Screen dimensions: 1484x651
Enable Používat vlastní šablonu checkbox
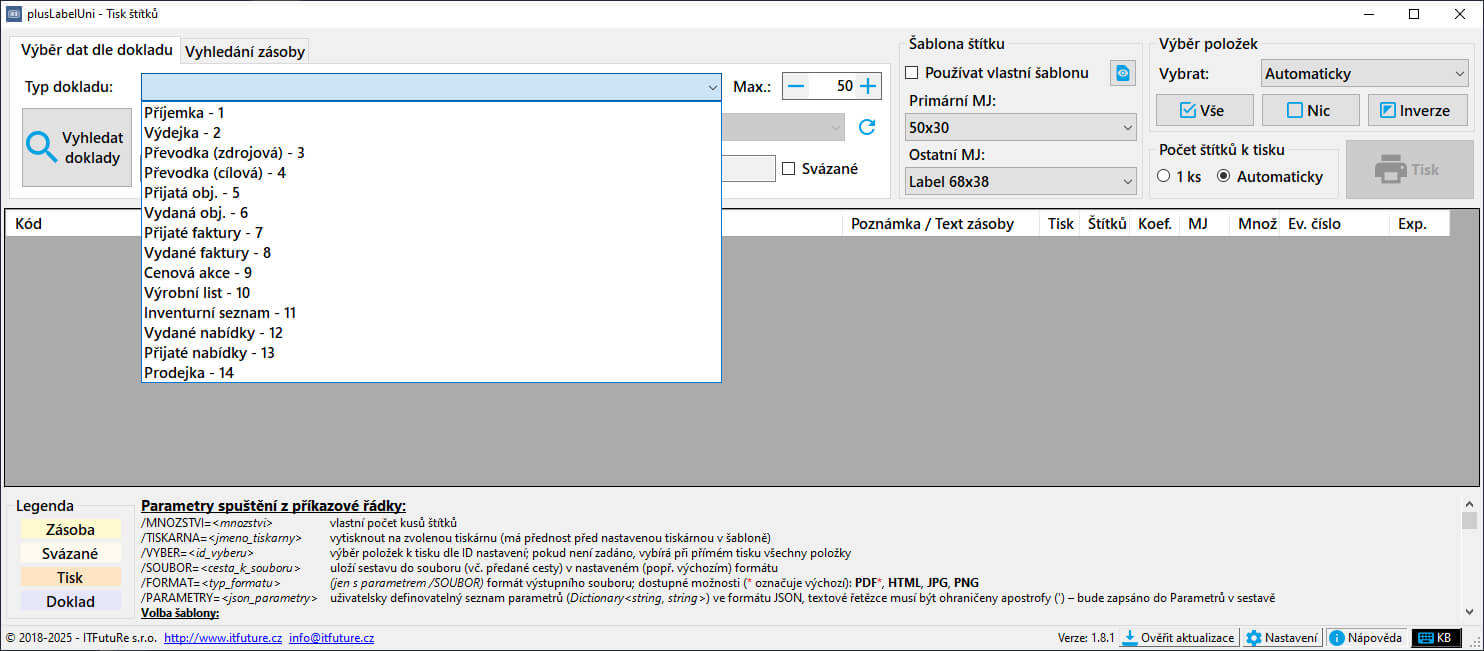coord(912,73)
